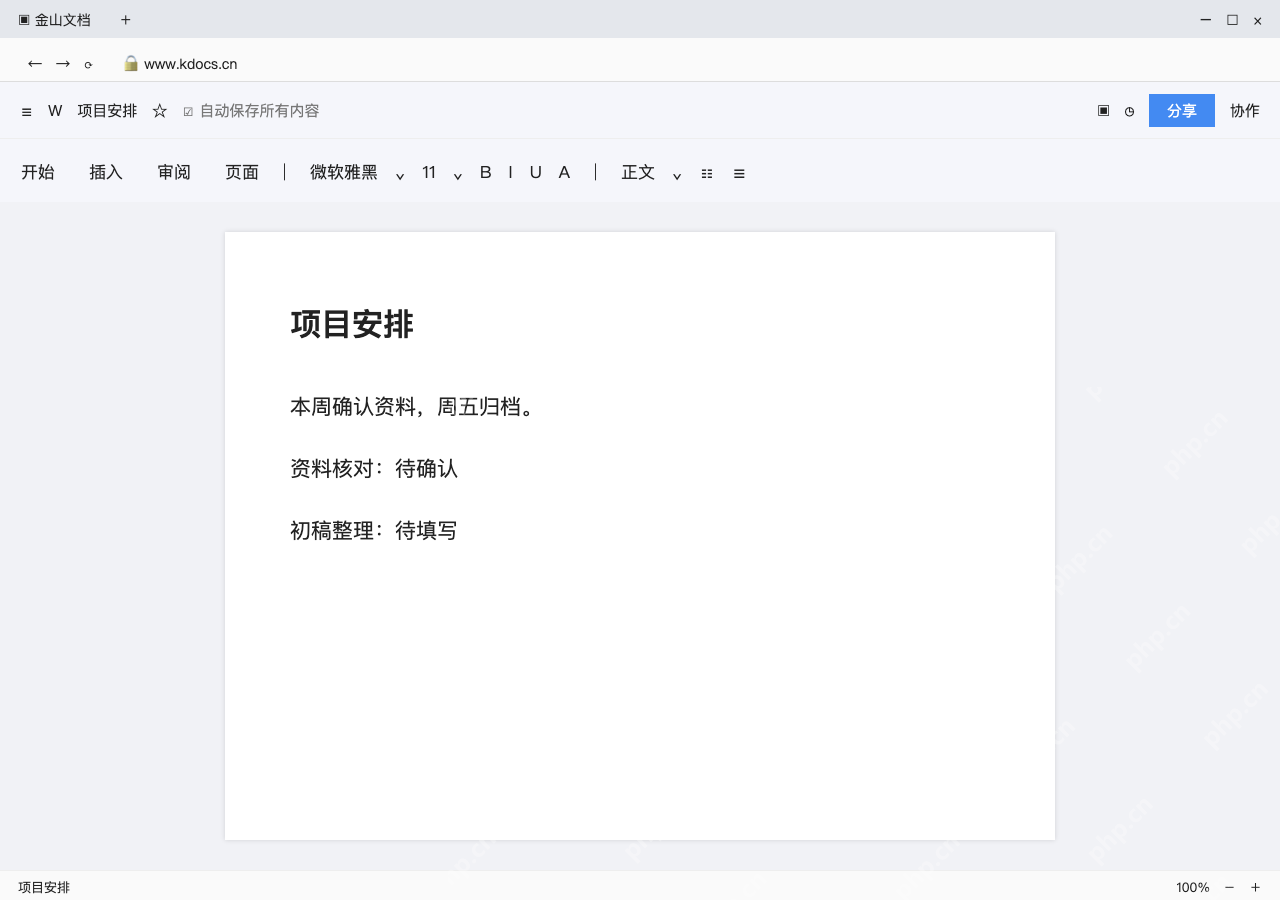The image size is (1280, 900).
Task: Star the document as a favorite
Action: (160, 111)
